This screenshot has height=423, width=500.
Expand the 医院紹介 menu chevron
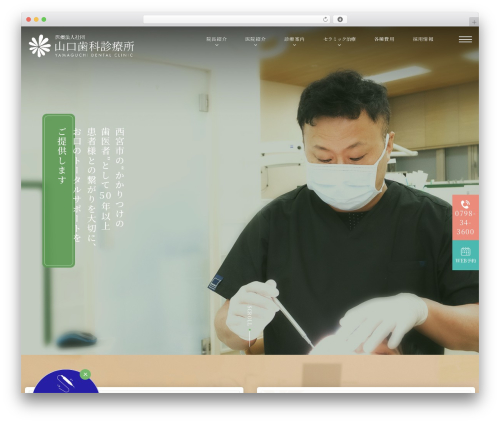255,45
